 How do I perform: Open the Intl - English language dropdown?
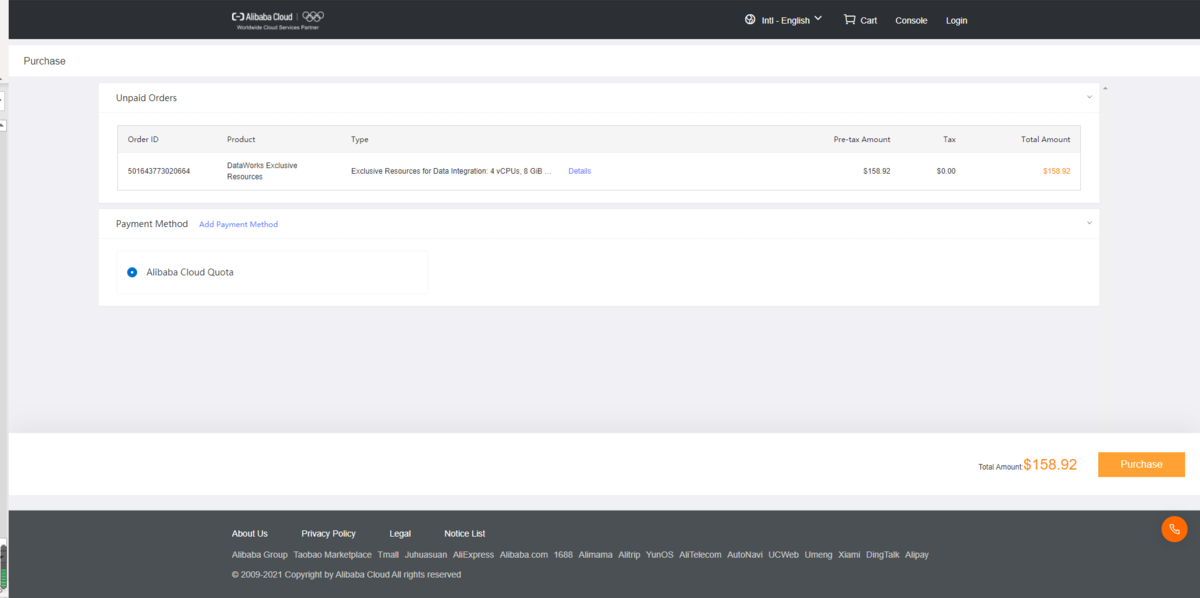pos(790,20)
